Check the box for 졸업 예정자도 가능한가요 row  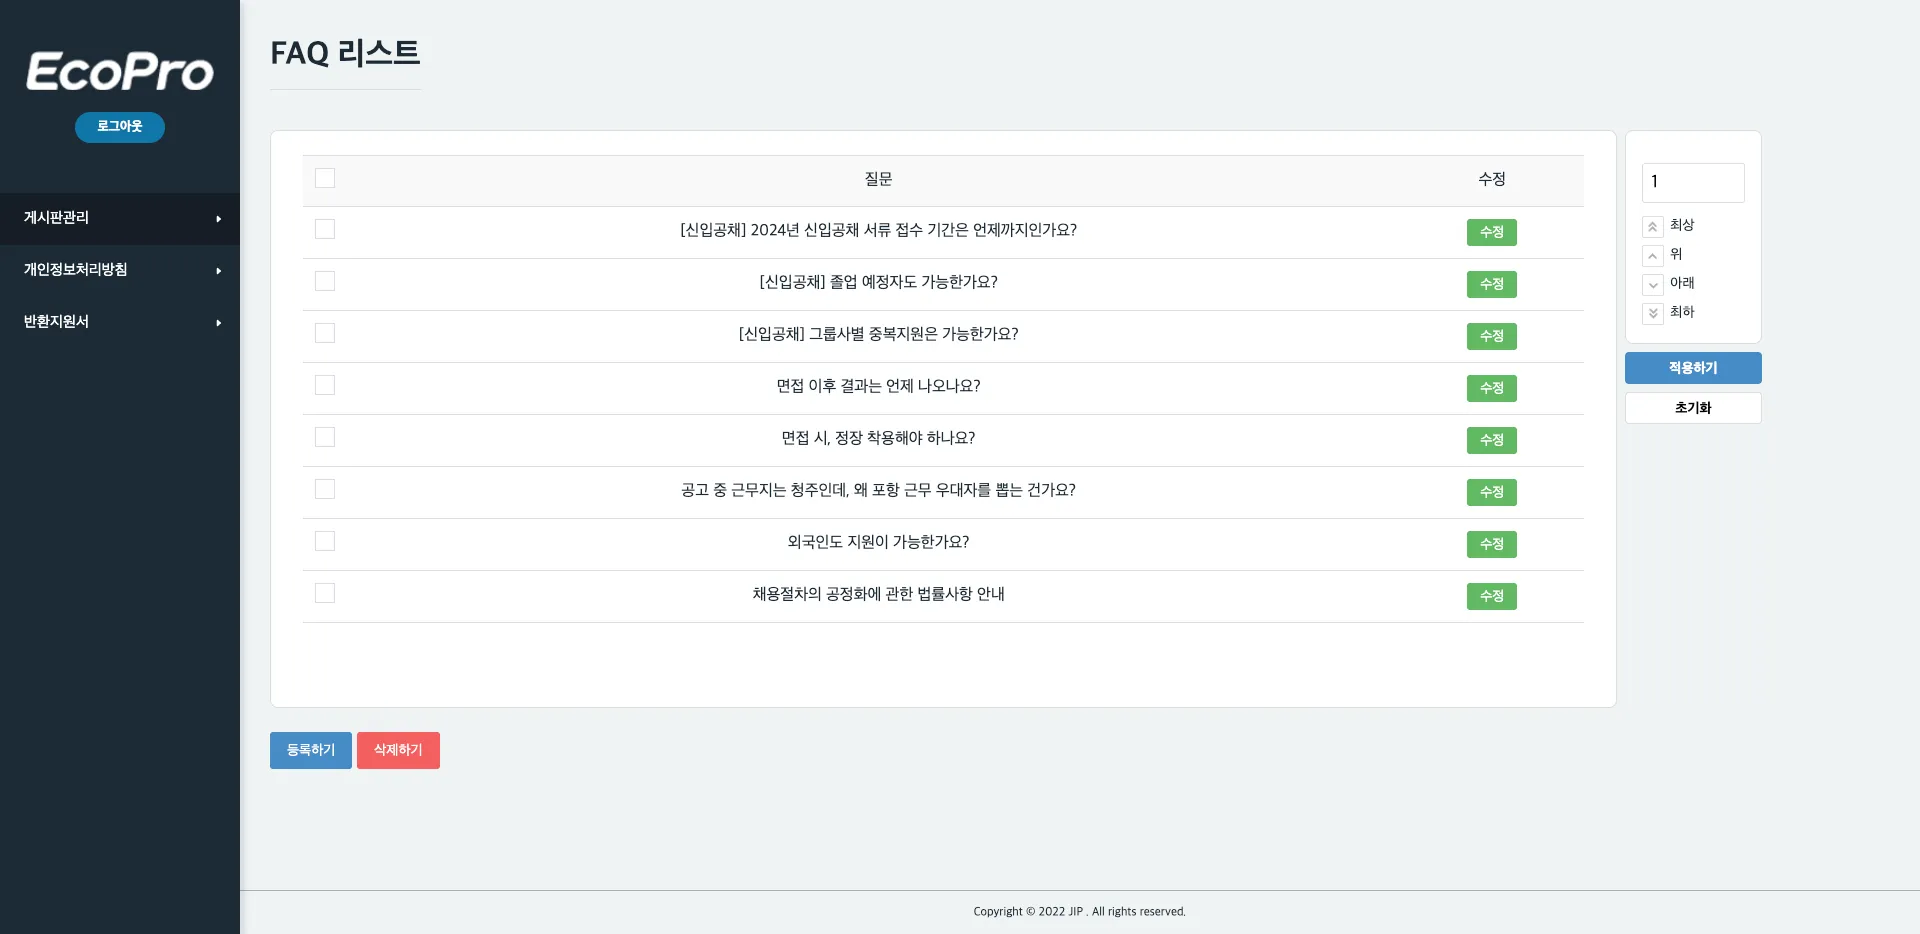tap(325, 281)
